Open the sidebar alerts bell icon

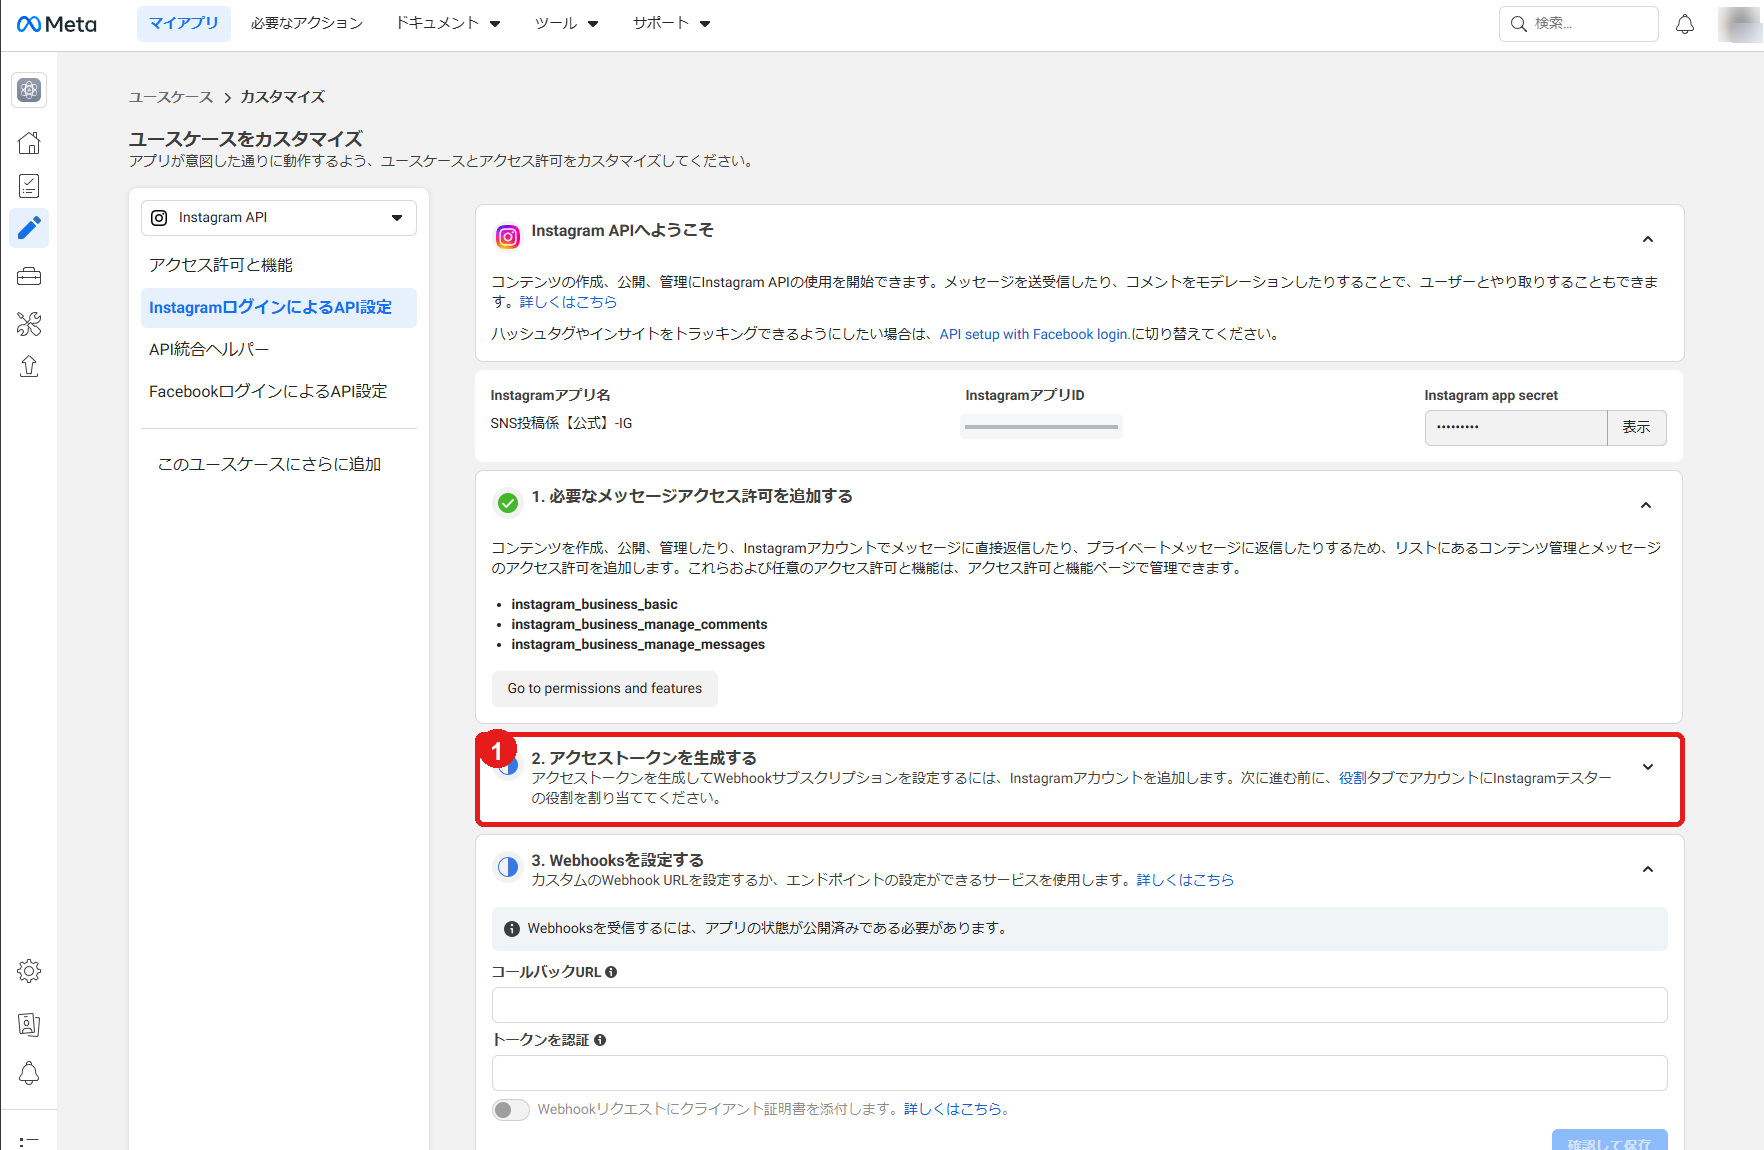click(29, 1073)
